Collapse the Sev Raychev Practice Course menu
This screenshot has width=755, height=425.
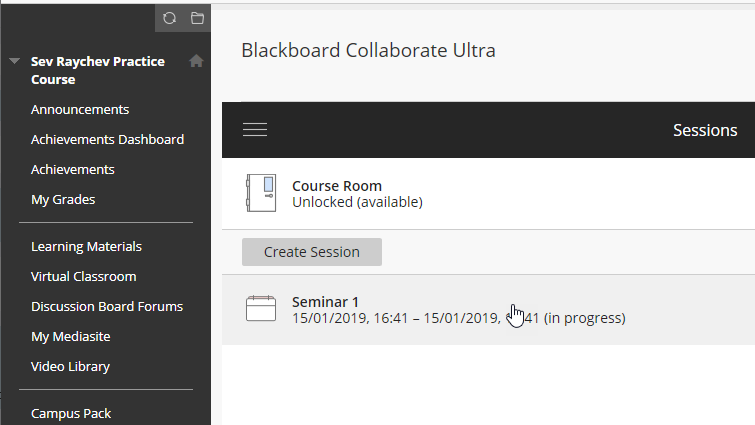point(14,61)
